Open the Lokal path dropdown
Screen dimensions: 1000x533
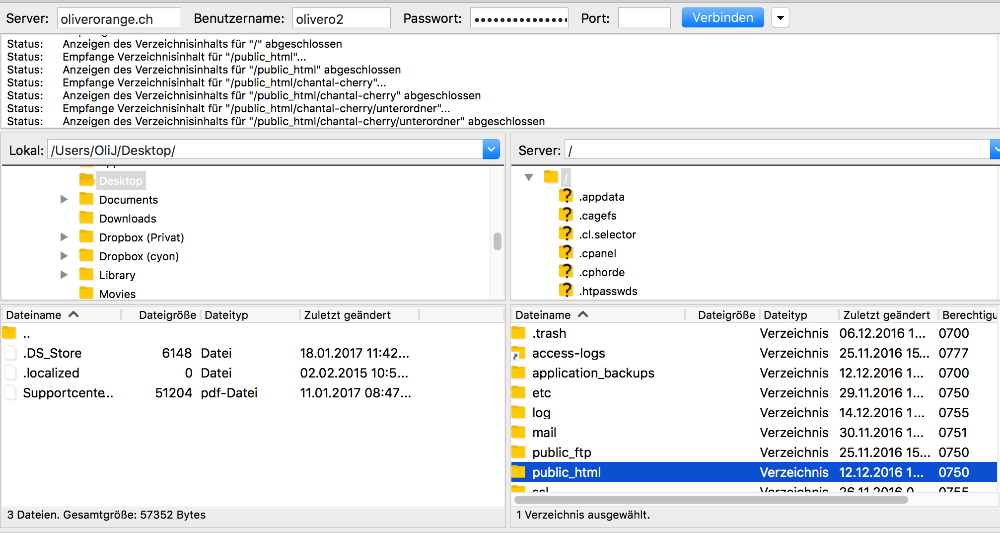[x=490, y=150]
